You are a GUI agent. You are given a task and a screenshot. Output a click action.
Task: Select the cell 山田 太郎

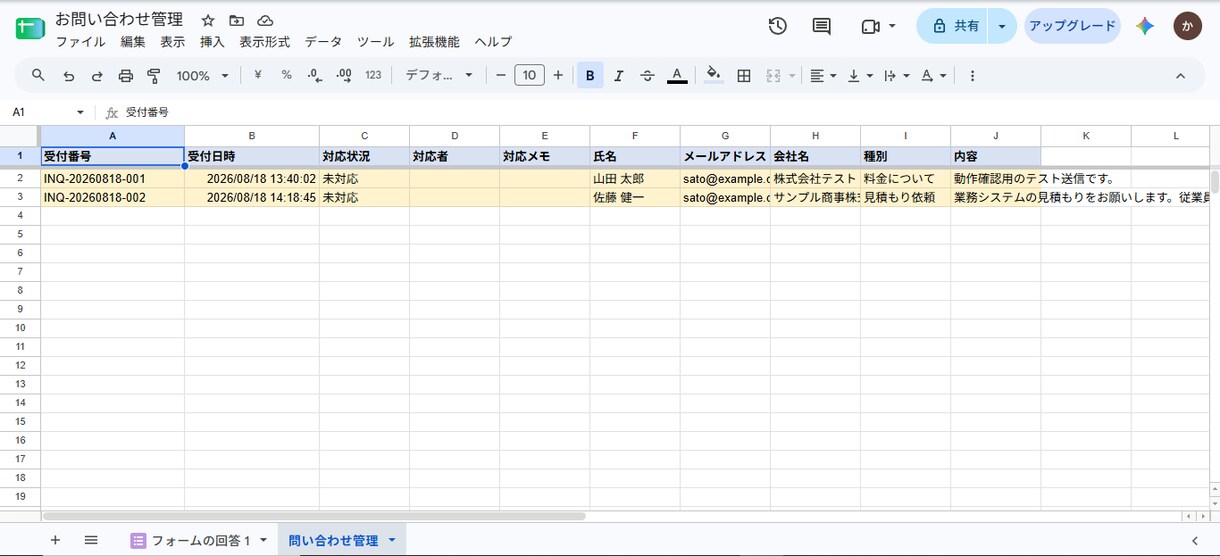click(x=635, y=178)
